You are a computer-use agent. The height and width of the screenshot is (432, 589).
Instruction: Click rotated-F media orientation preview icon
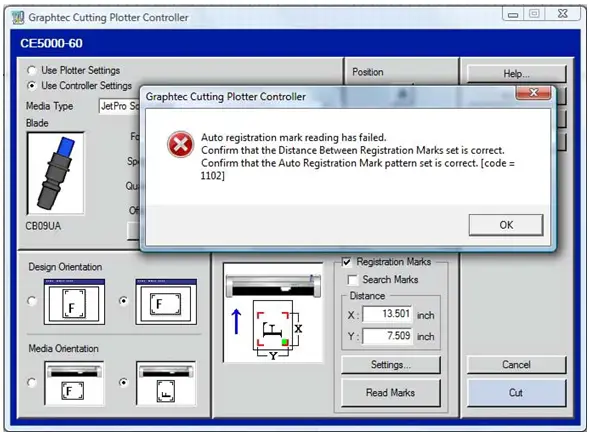[166, 384]
